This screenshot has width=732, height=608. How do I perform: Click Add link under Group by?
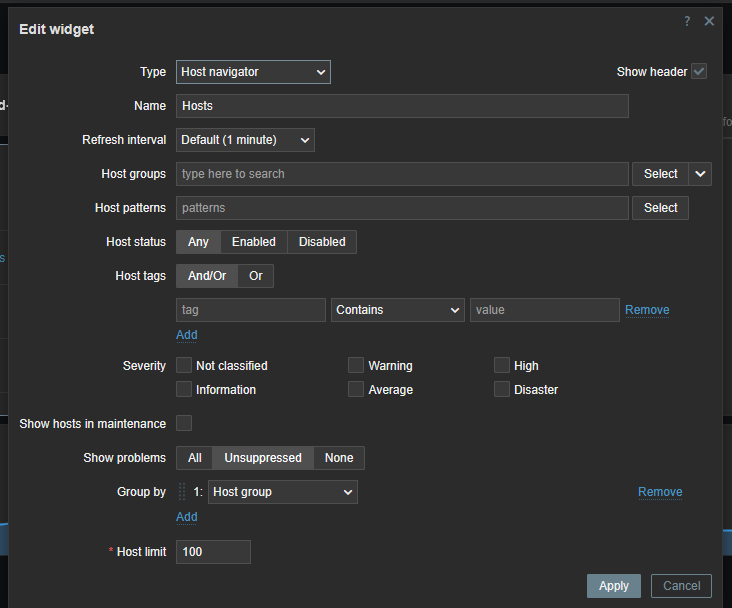point(187,517)
